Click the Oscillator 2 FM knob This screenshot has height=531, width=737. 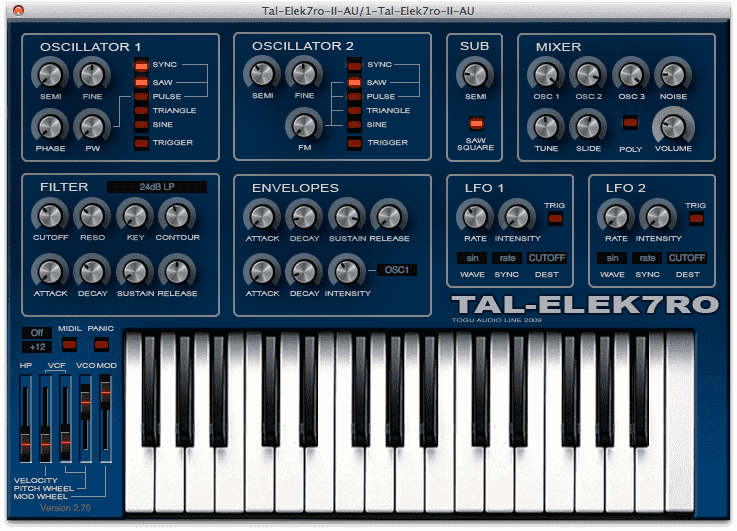304,126
